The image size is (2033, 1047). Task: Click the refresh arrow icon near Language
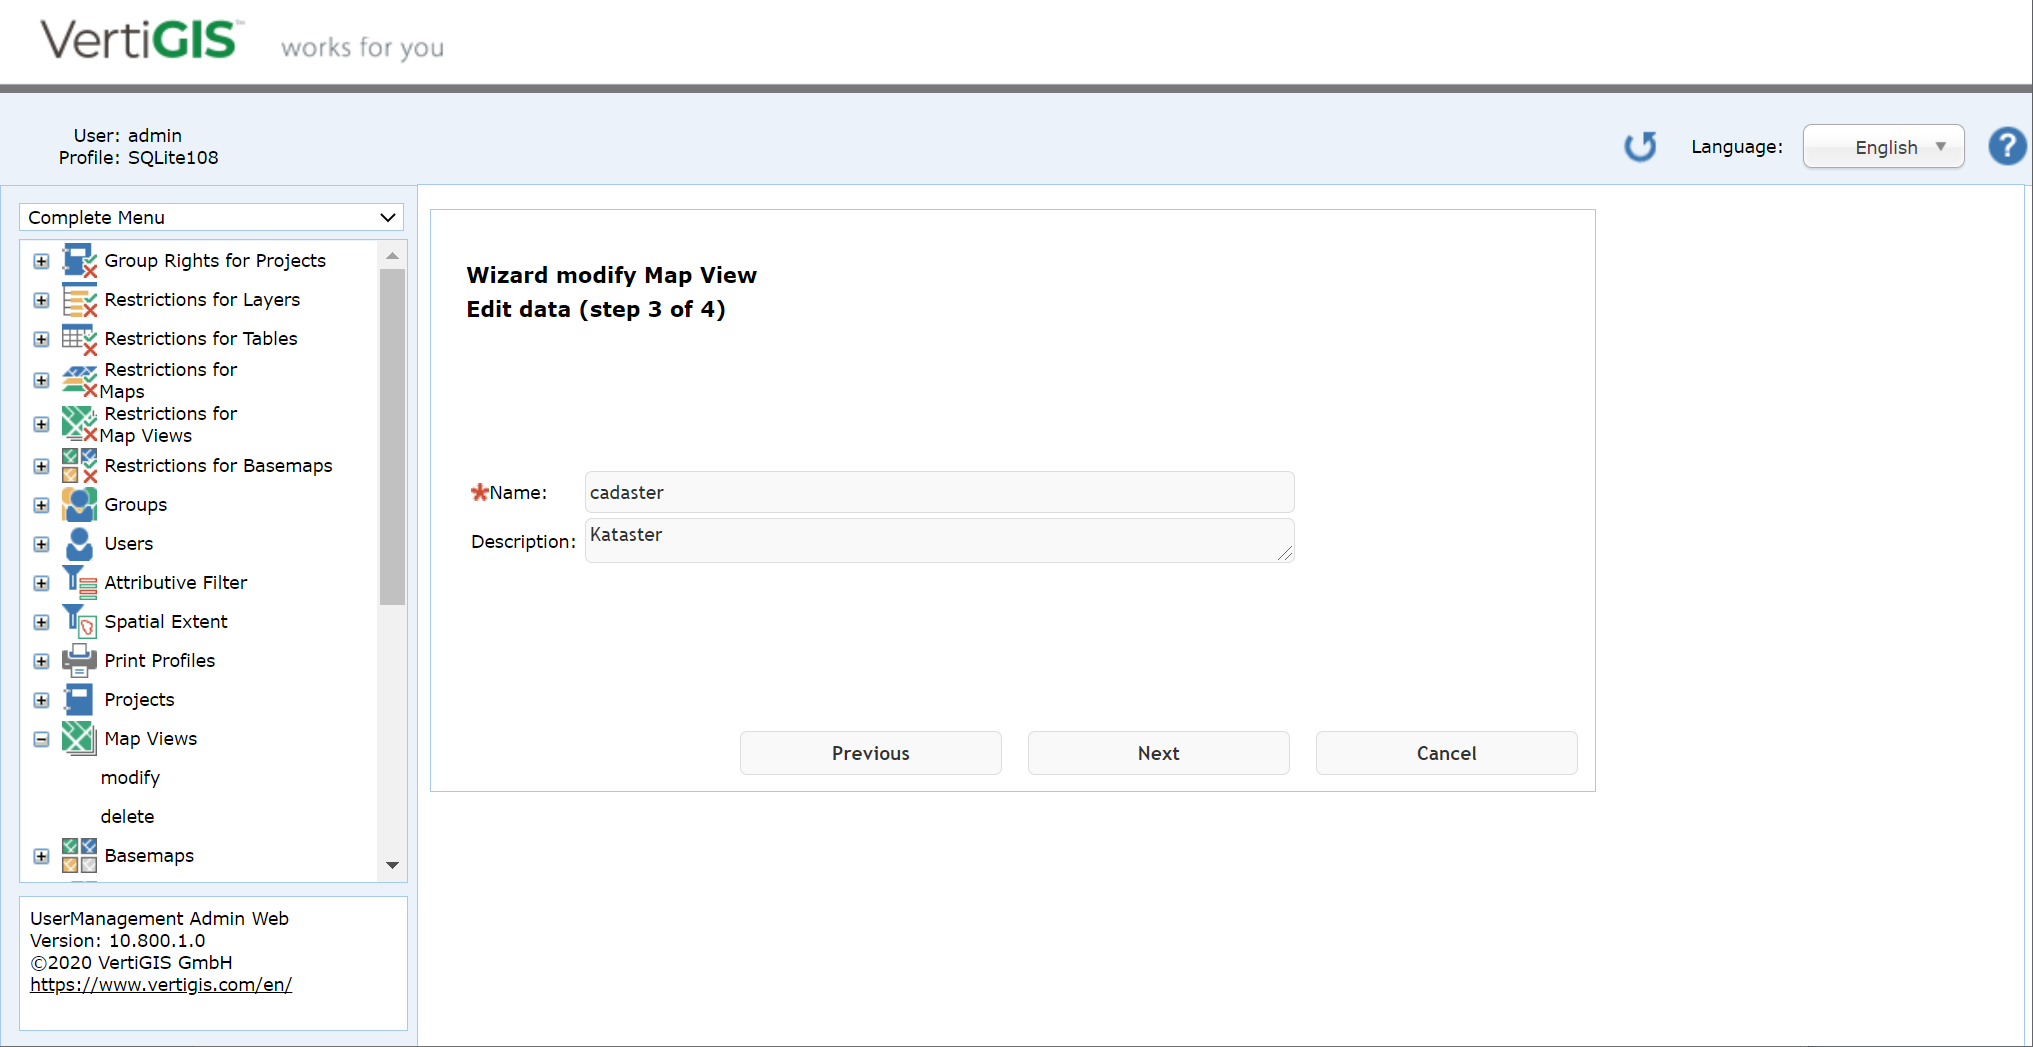(1640, 146)
